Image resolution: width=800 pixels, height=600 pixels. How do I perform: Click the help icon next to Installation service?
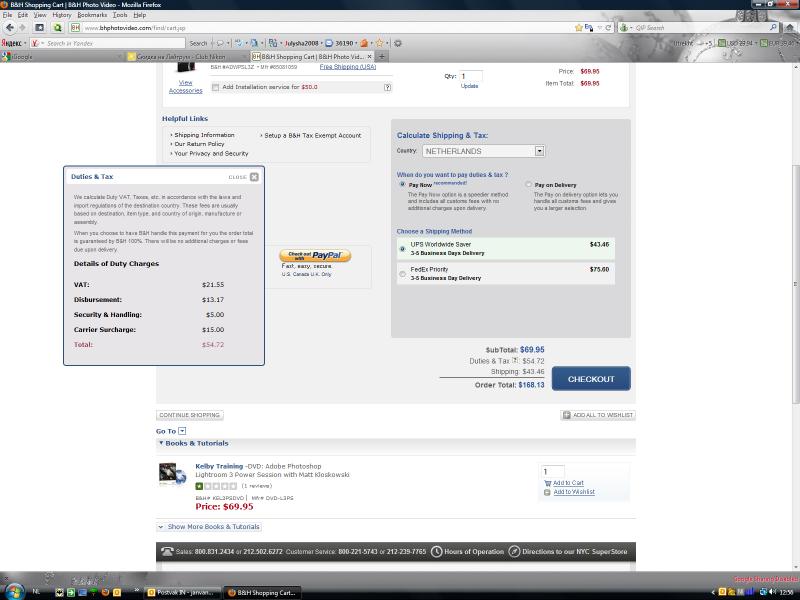[388, 87]
